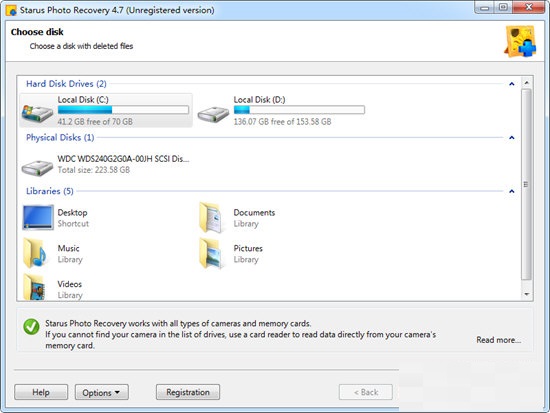
Task: Open the Music library folder icon
Action: (35, 253)
